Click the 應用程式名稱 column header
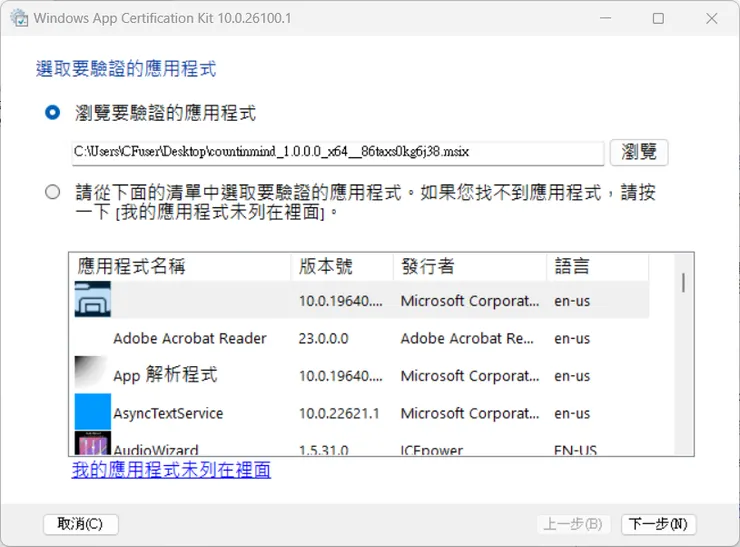 point(179,266)
